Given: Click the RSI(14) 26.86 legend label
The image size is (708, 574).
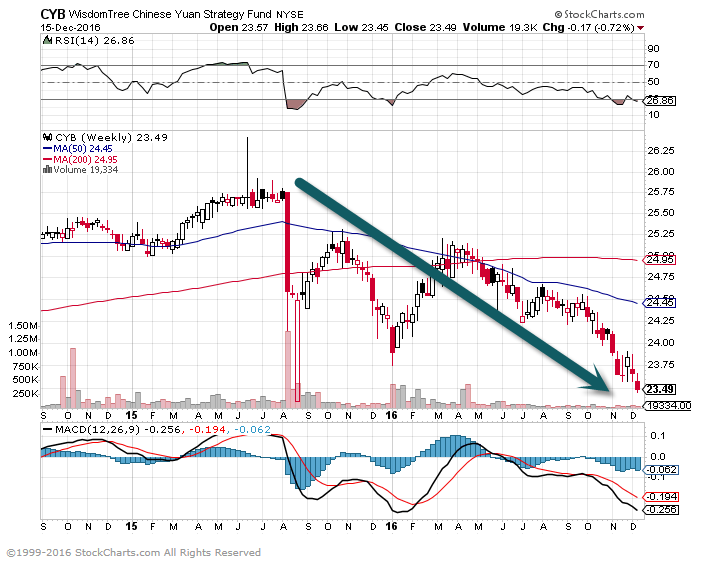Looking at the screenshot, I should [x=95, y=41].
